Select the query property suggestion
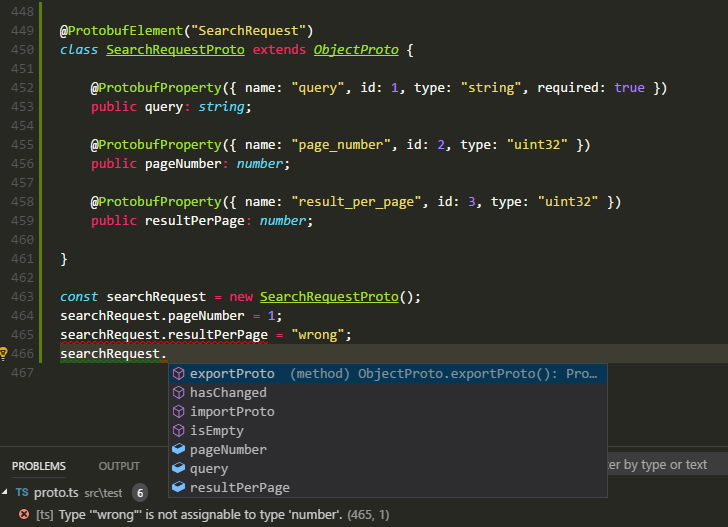The height and width of the screenshot is (527, 728). pyautogui.click(x=388, y=469)
